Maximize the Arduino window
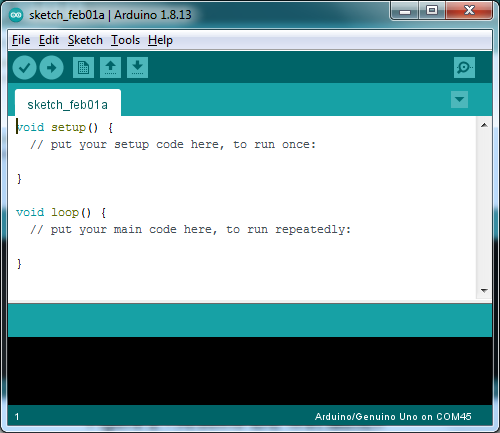500x433 pixels. 432,11
